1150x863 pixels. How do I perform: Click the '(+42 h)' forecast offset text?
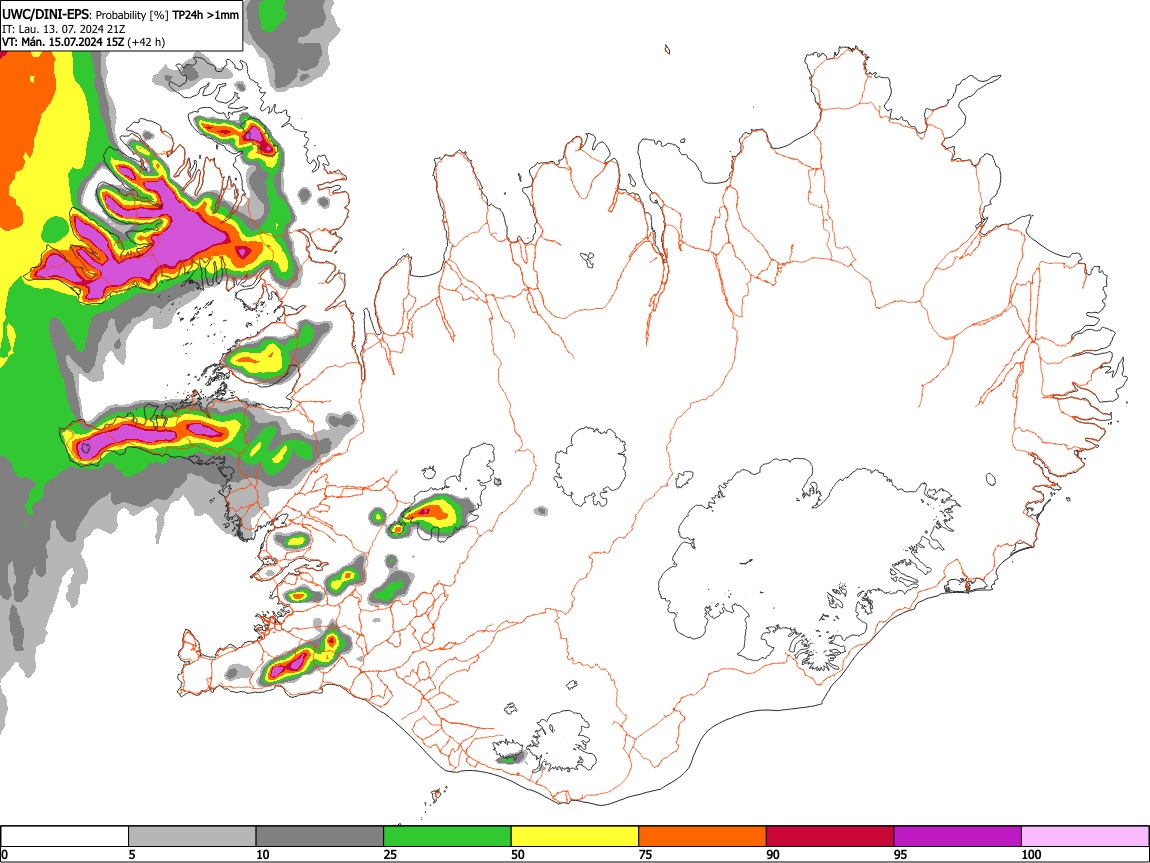tap(146, 42)
